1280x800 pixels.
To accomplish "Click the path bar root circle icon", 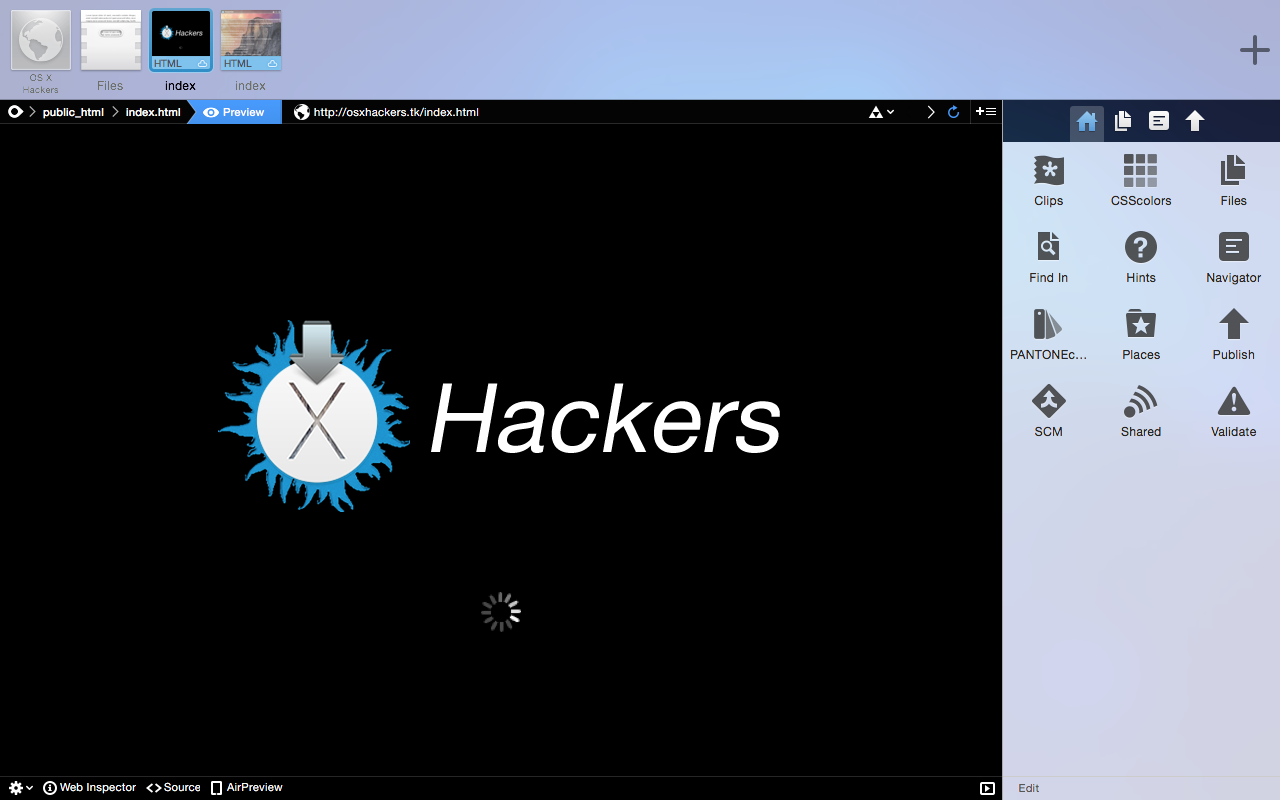I will pos(15,112).
